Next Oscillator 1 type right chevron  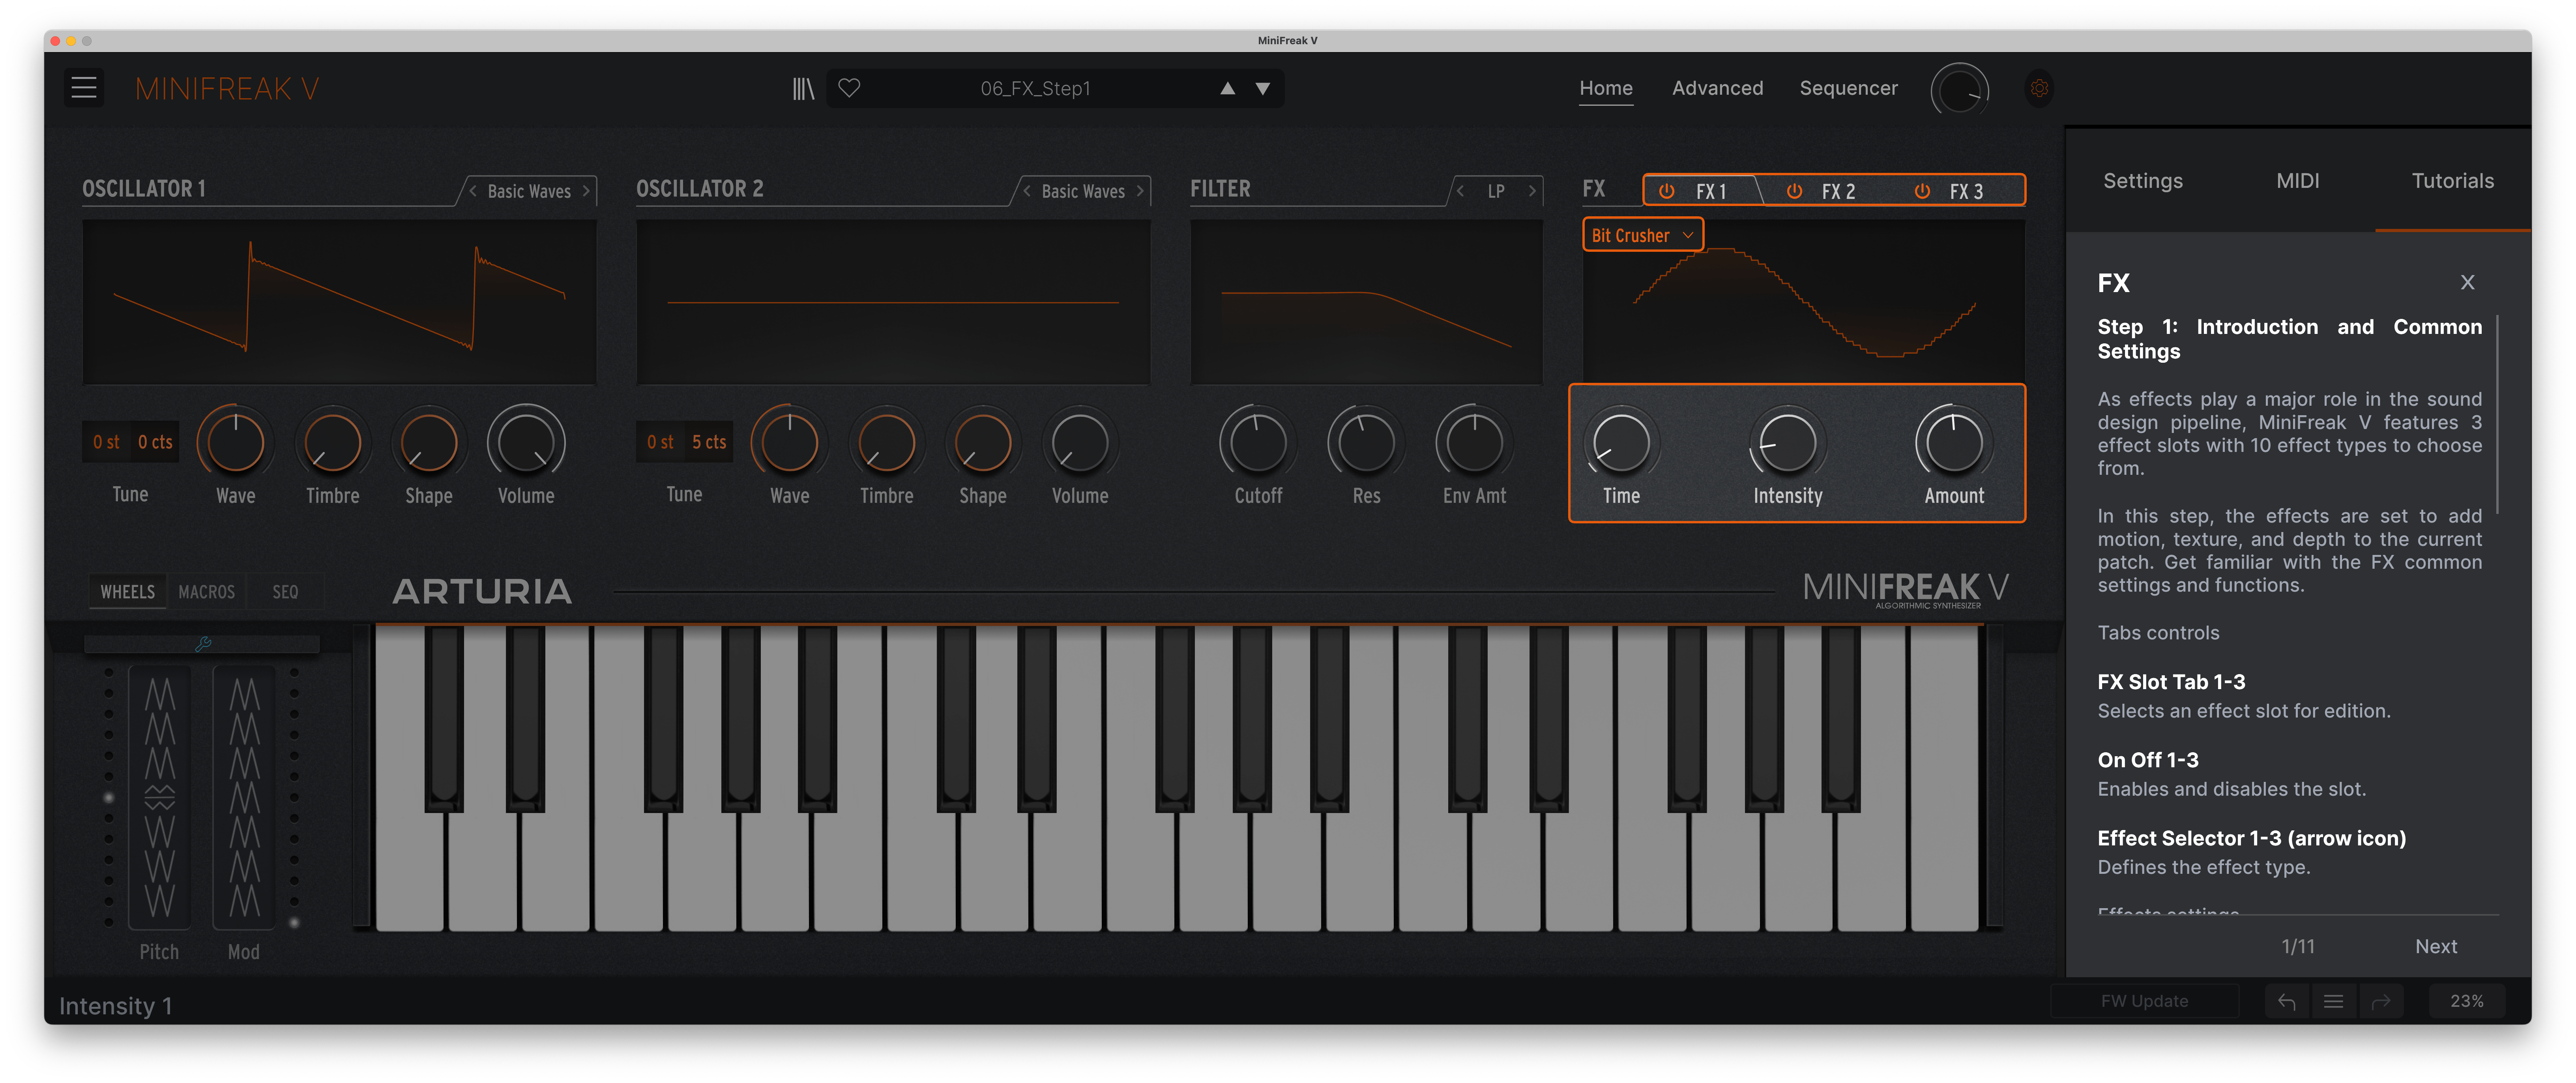tap(586, 191)
